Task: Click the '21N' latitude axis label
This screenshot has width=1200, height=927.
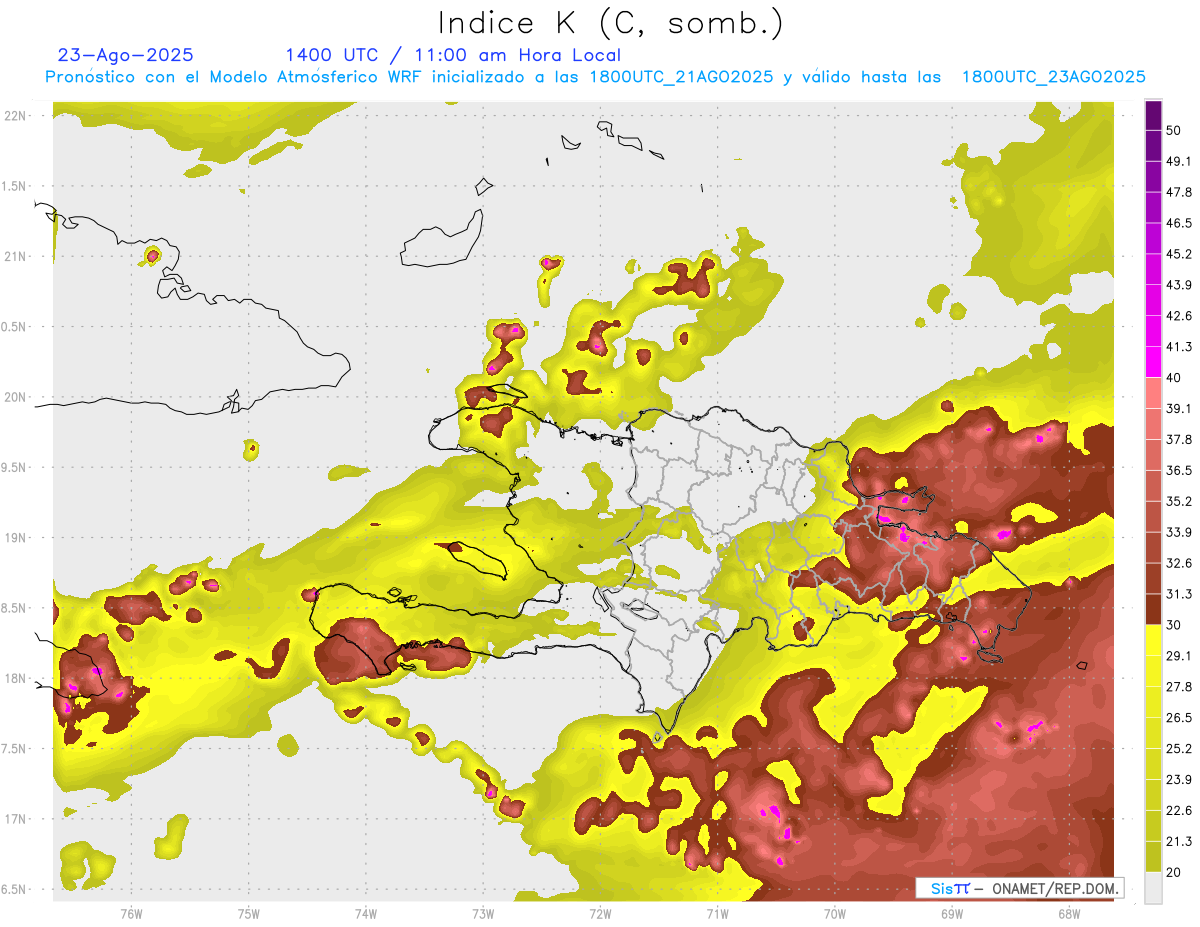Action: coord(15,257)
